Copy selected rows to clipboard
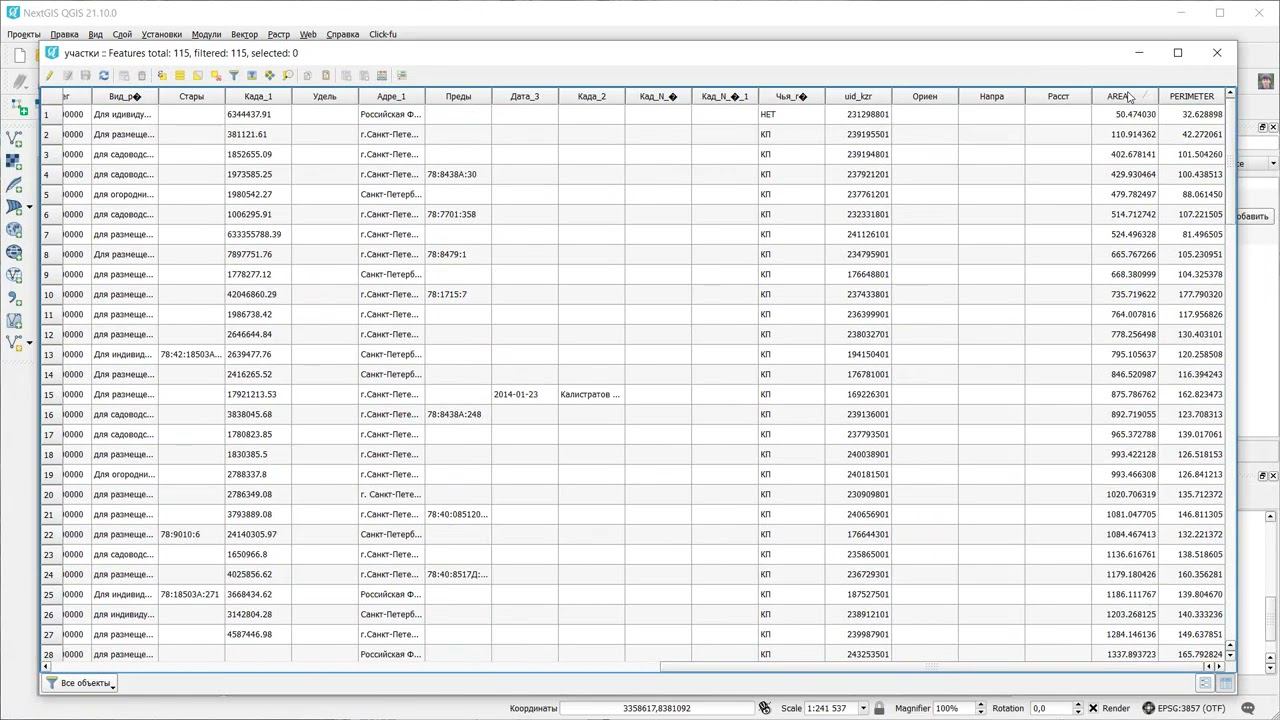Image resolution: width=1280 pixels, height=720 pixels. (x=308, y=75)
